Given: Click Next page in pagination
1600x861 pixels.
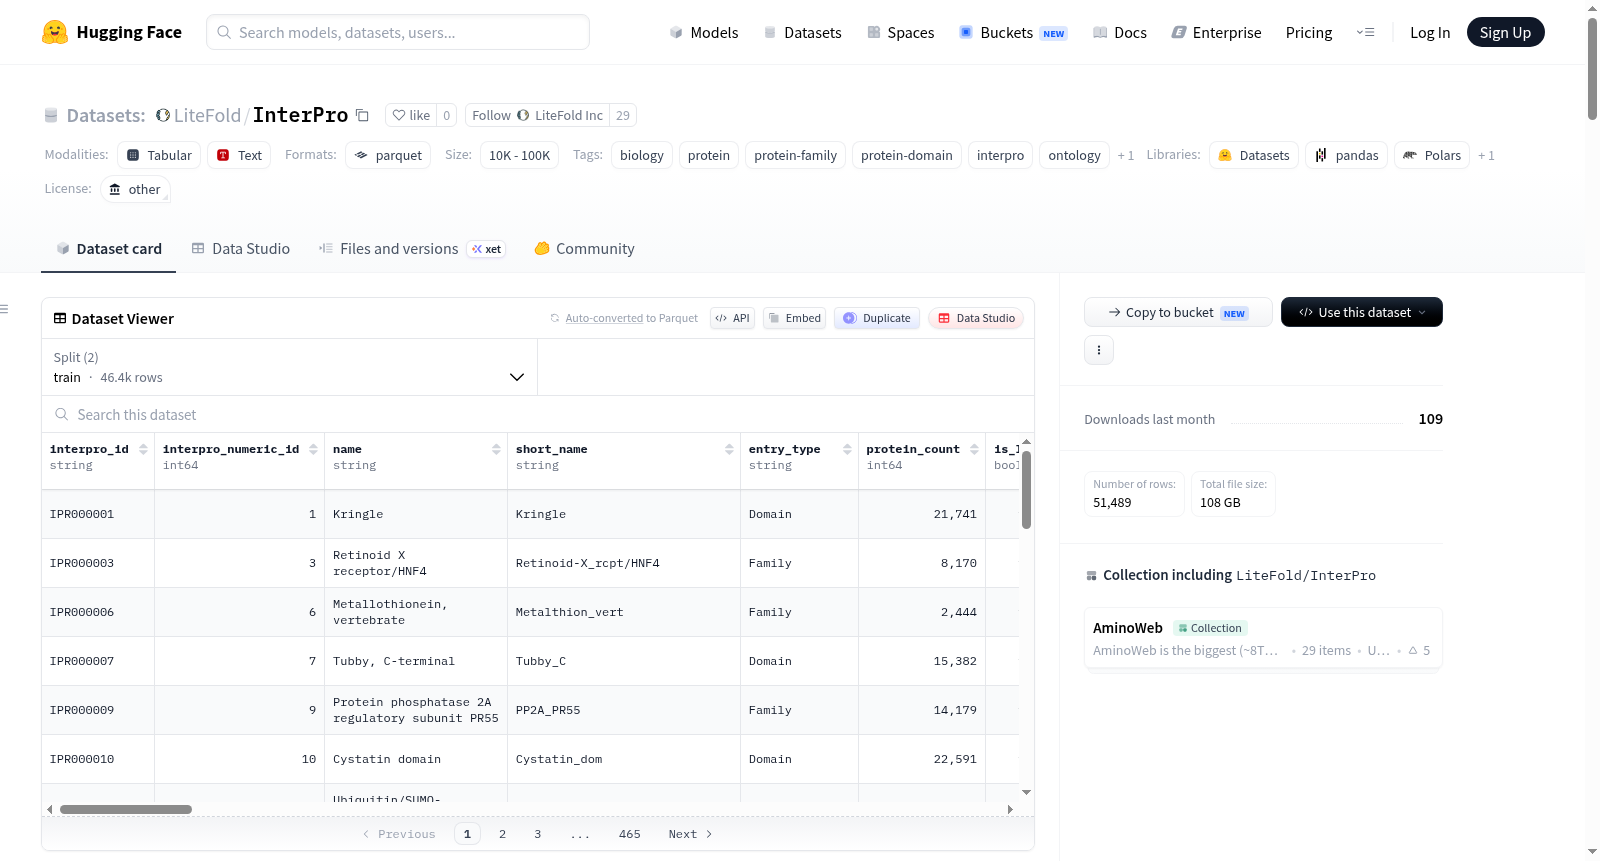Looking at the screenshot, I should [690, 834].
